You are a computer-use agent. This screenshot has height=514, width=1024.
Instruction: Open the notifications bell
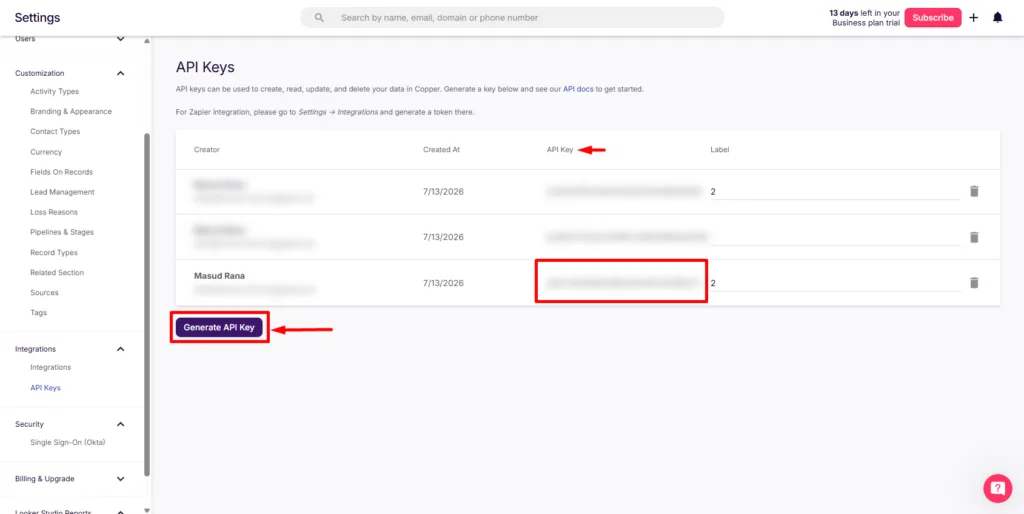(x=997, y=18)
